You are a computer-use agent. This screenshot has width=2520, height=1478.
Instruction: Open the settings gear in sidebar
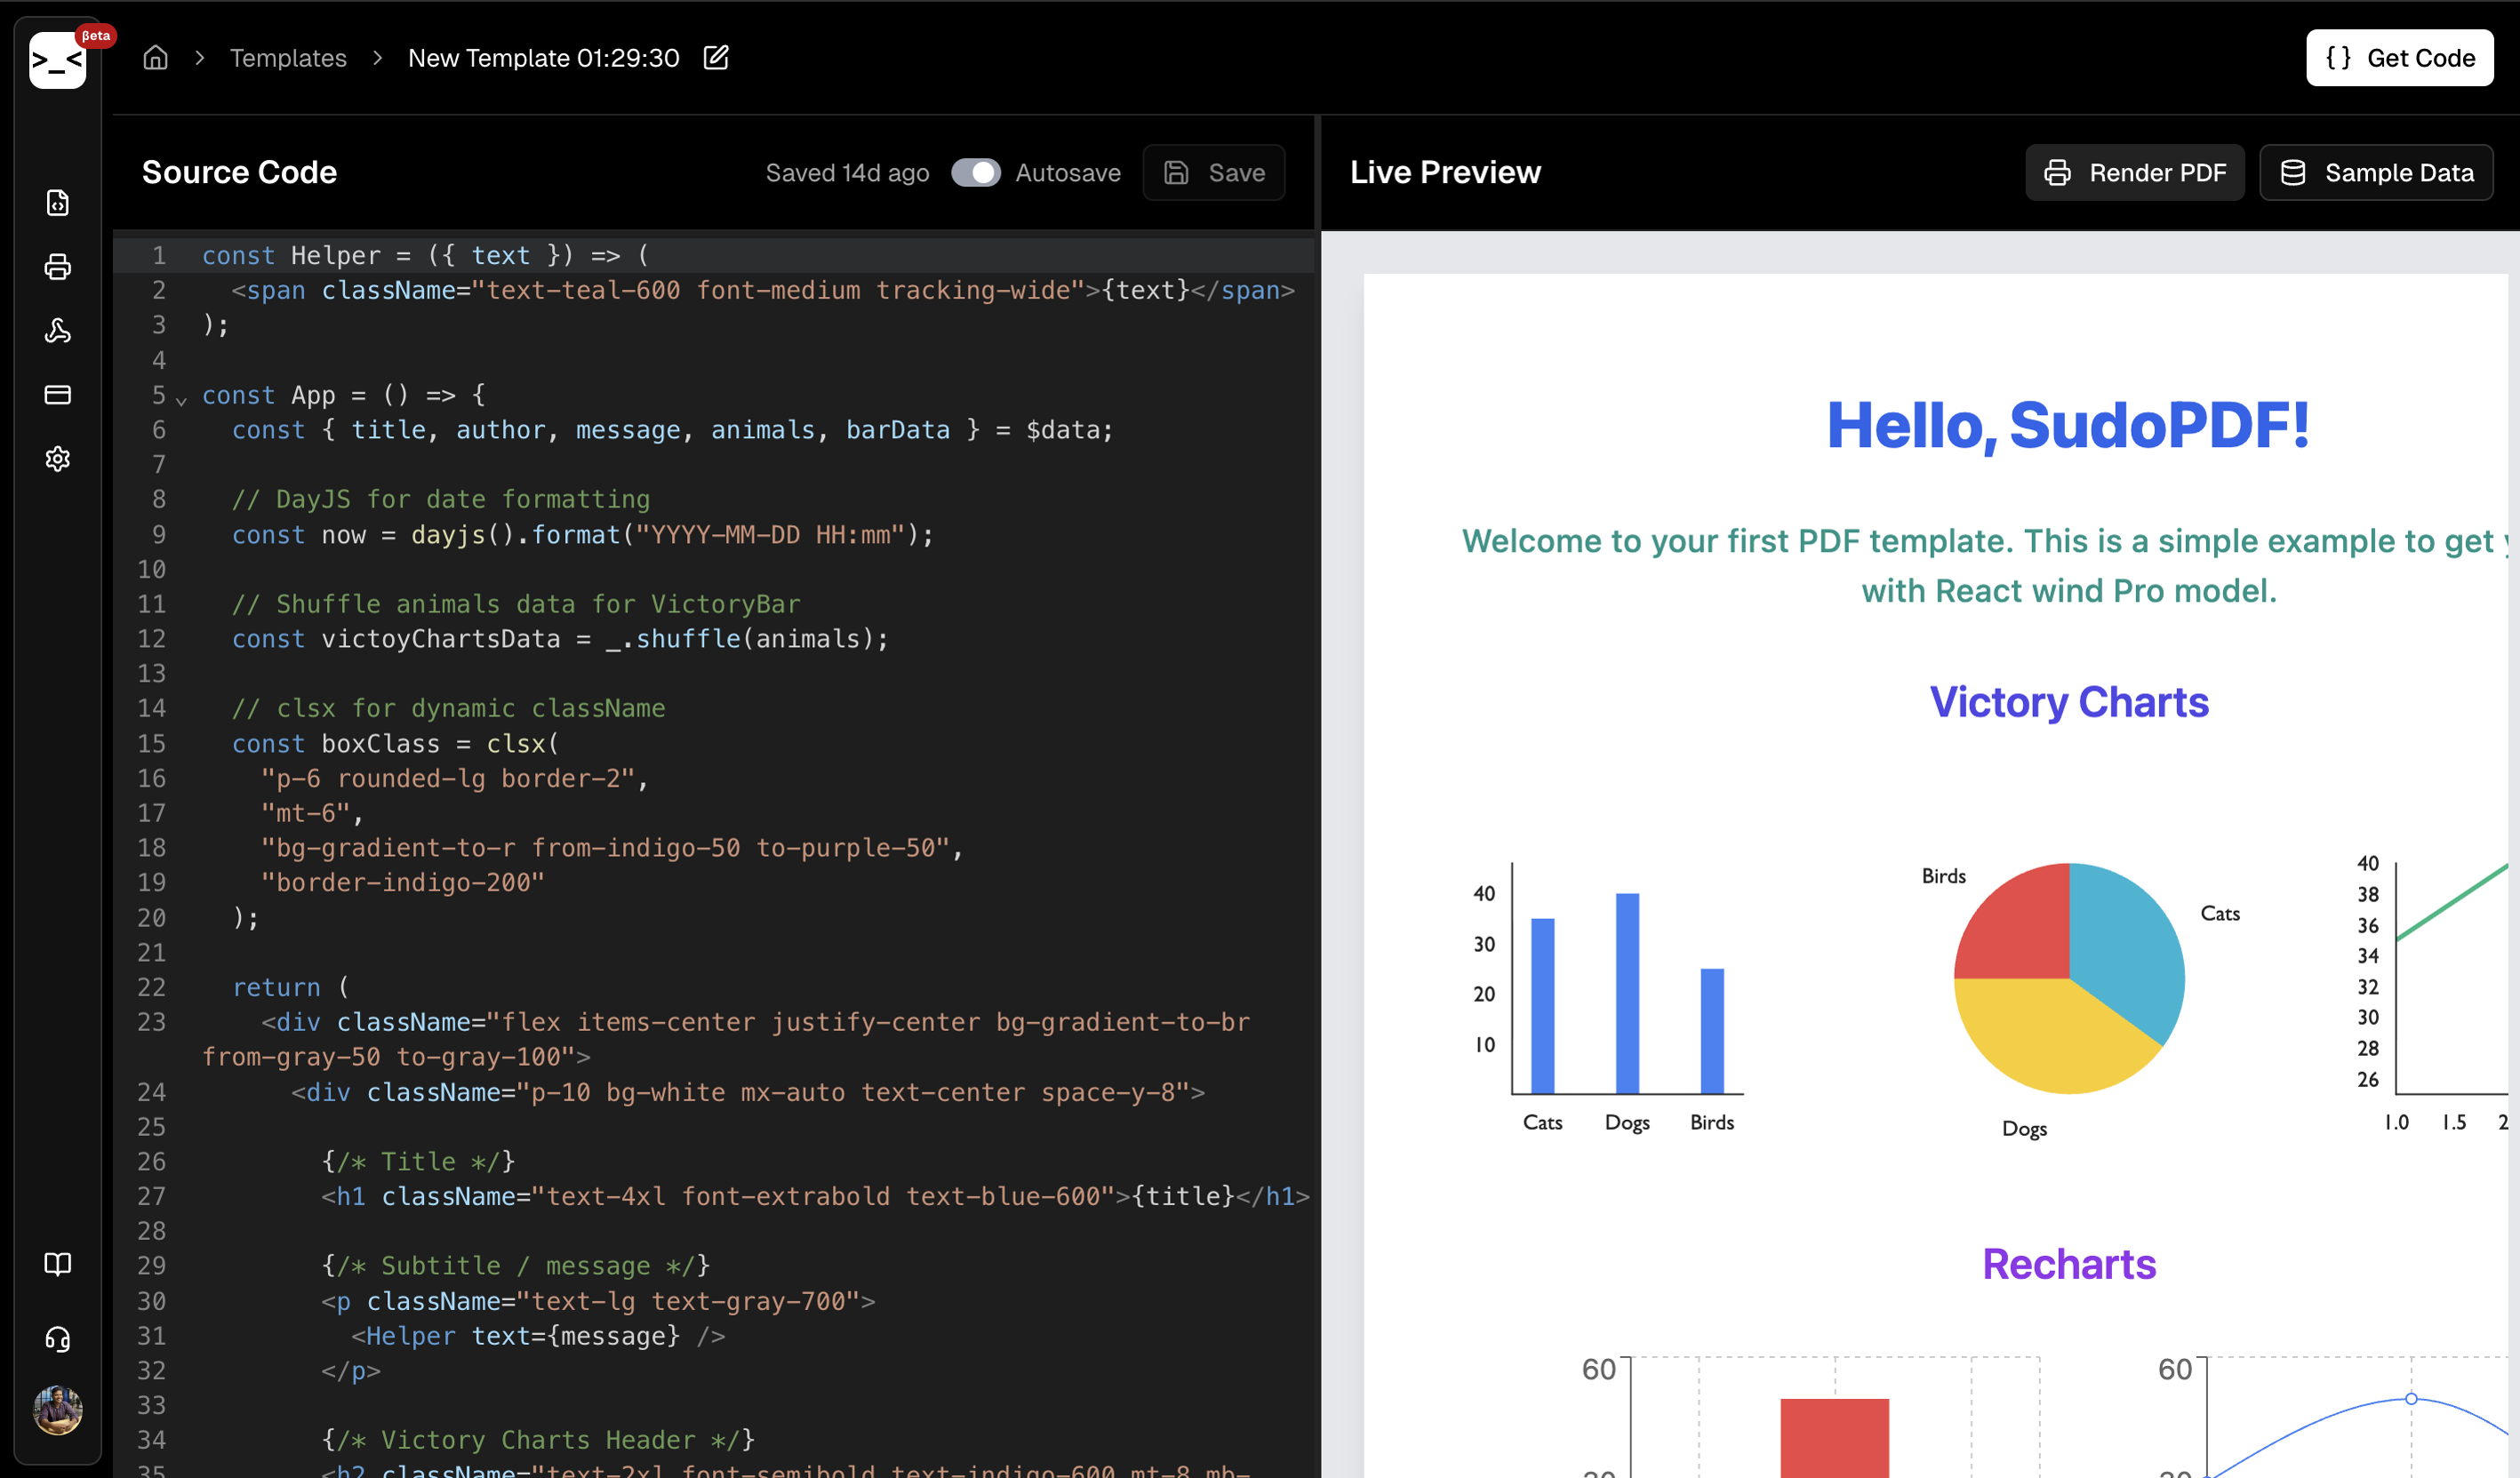[x=58, y=459]
